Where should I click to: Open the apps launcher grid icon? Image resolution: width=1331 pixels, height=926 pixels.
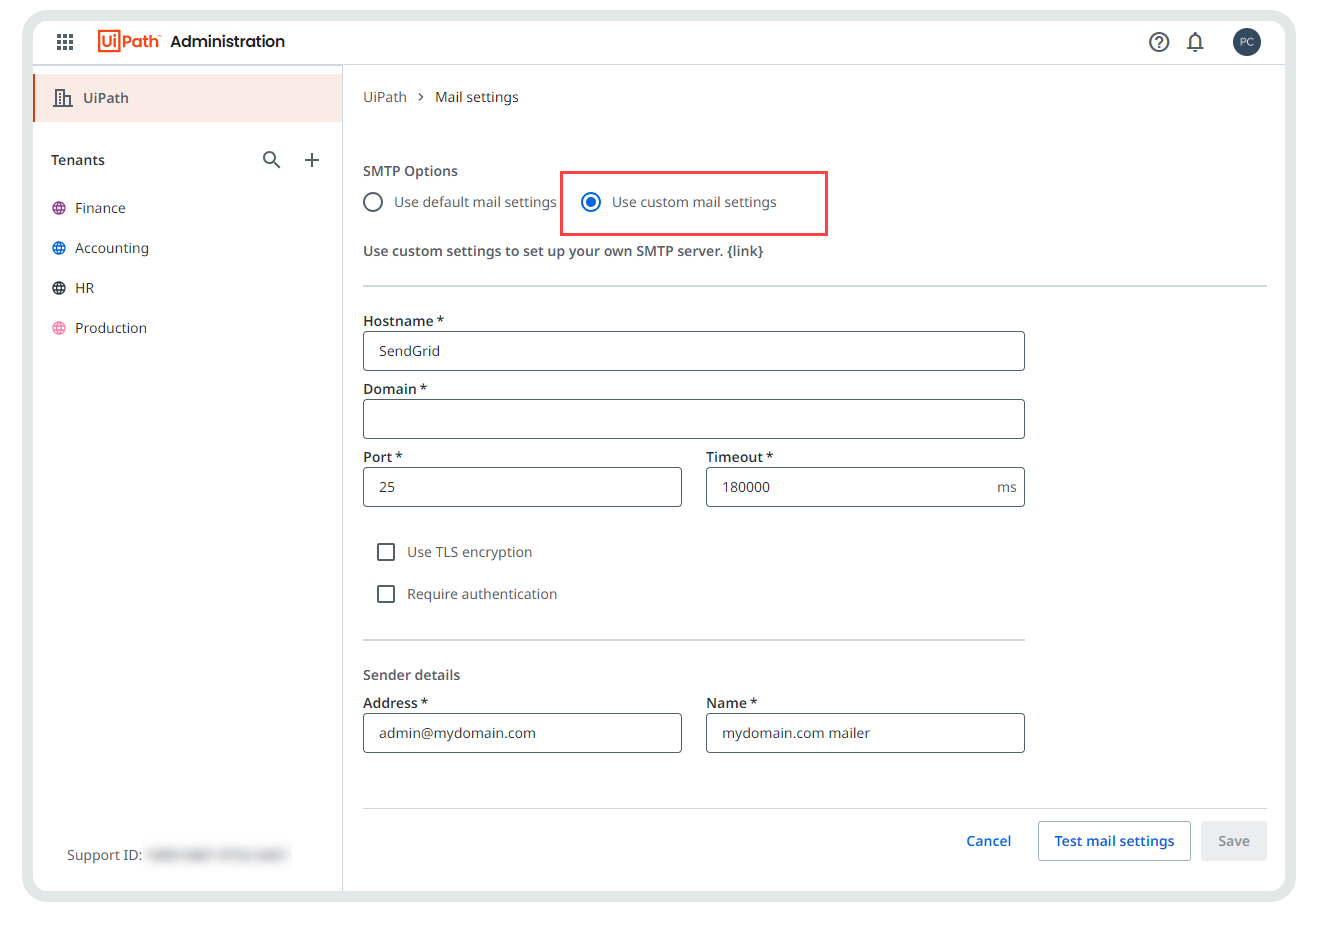tap(64, 41)
